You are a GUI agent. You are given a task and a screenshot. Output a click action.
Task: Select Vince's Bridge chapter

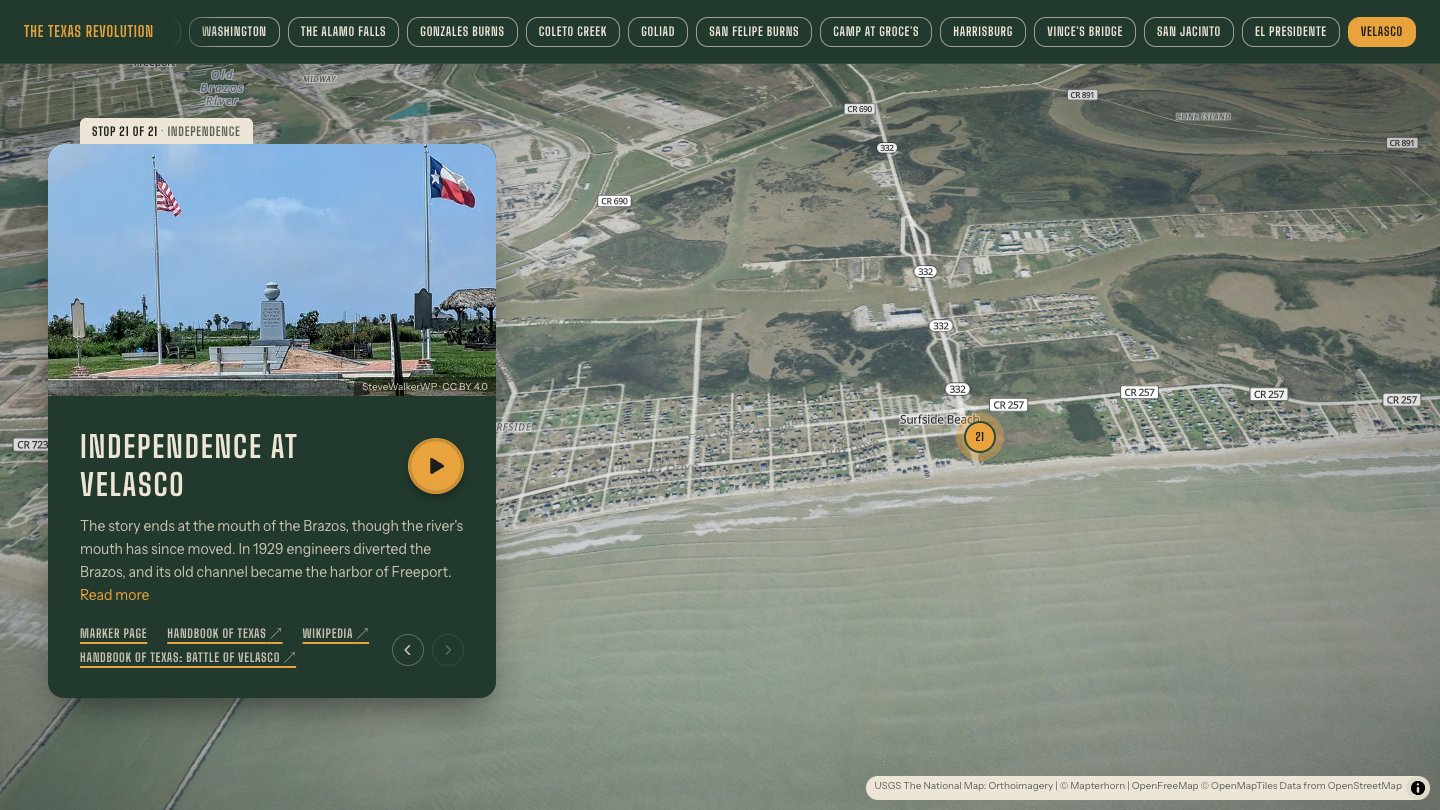[x=1085, y=32]
